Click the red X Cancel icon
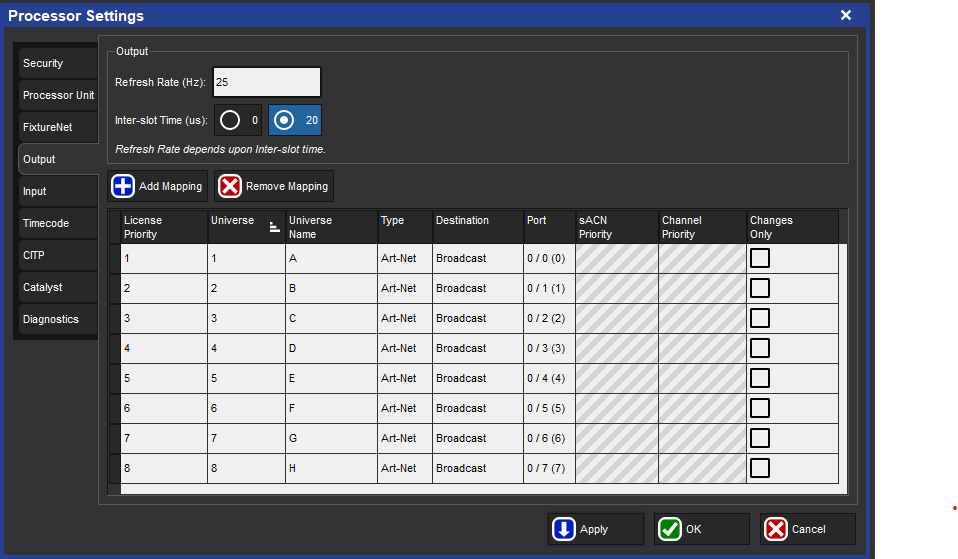 click(776, 529)
